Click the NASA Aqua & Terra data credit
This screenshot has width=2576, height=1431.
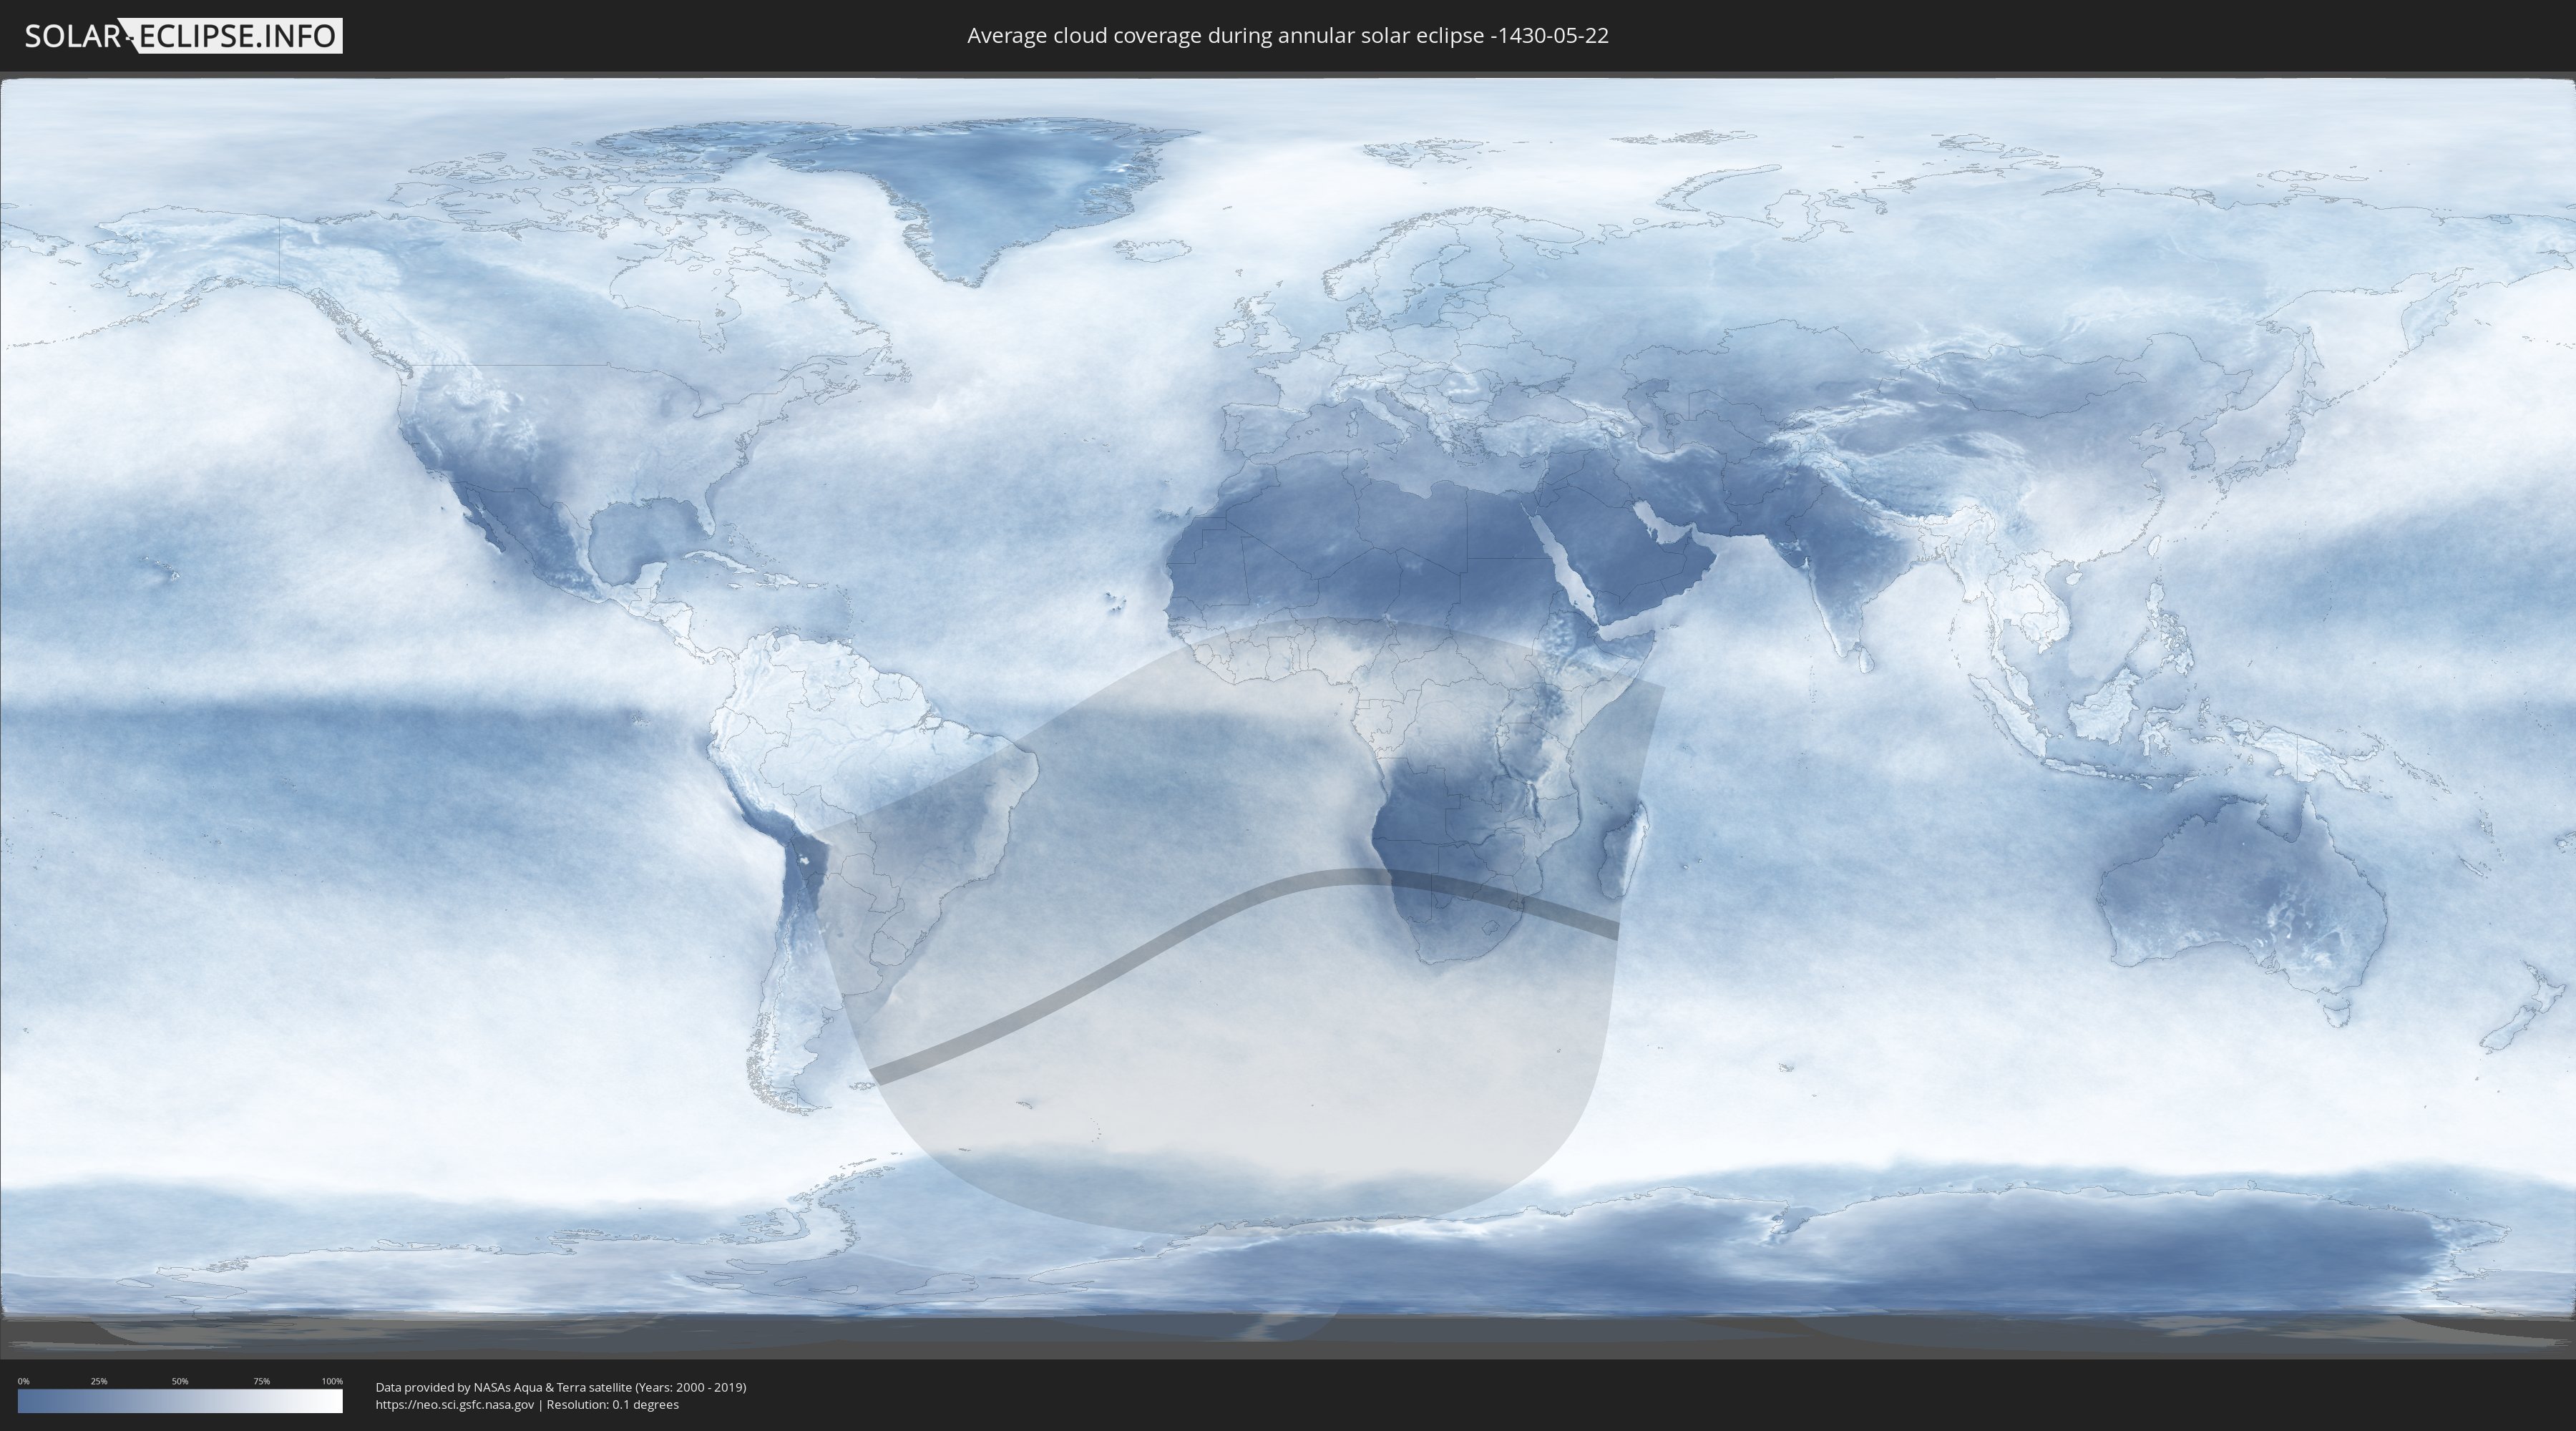pyautogui.click(x=561, y=1387)
